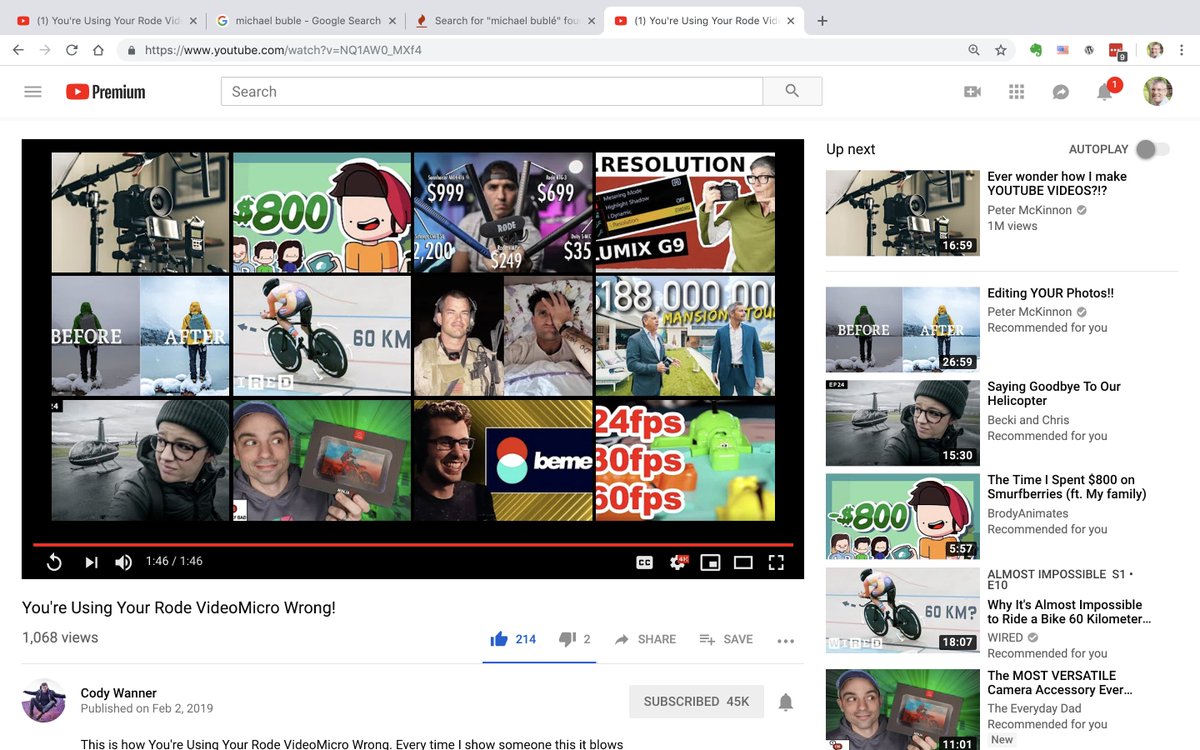
Task: Click the search magnifier button
Action: point(792,91)
